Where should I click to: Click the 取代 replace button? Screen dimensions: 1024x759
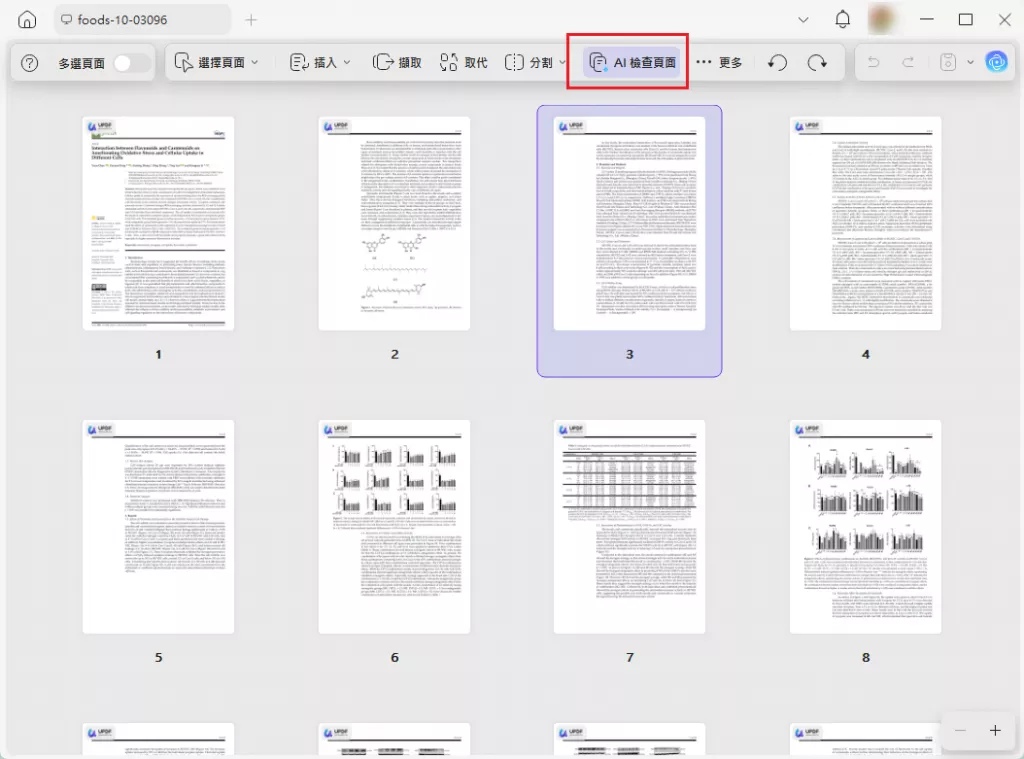(x=464, y=63)
